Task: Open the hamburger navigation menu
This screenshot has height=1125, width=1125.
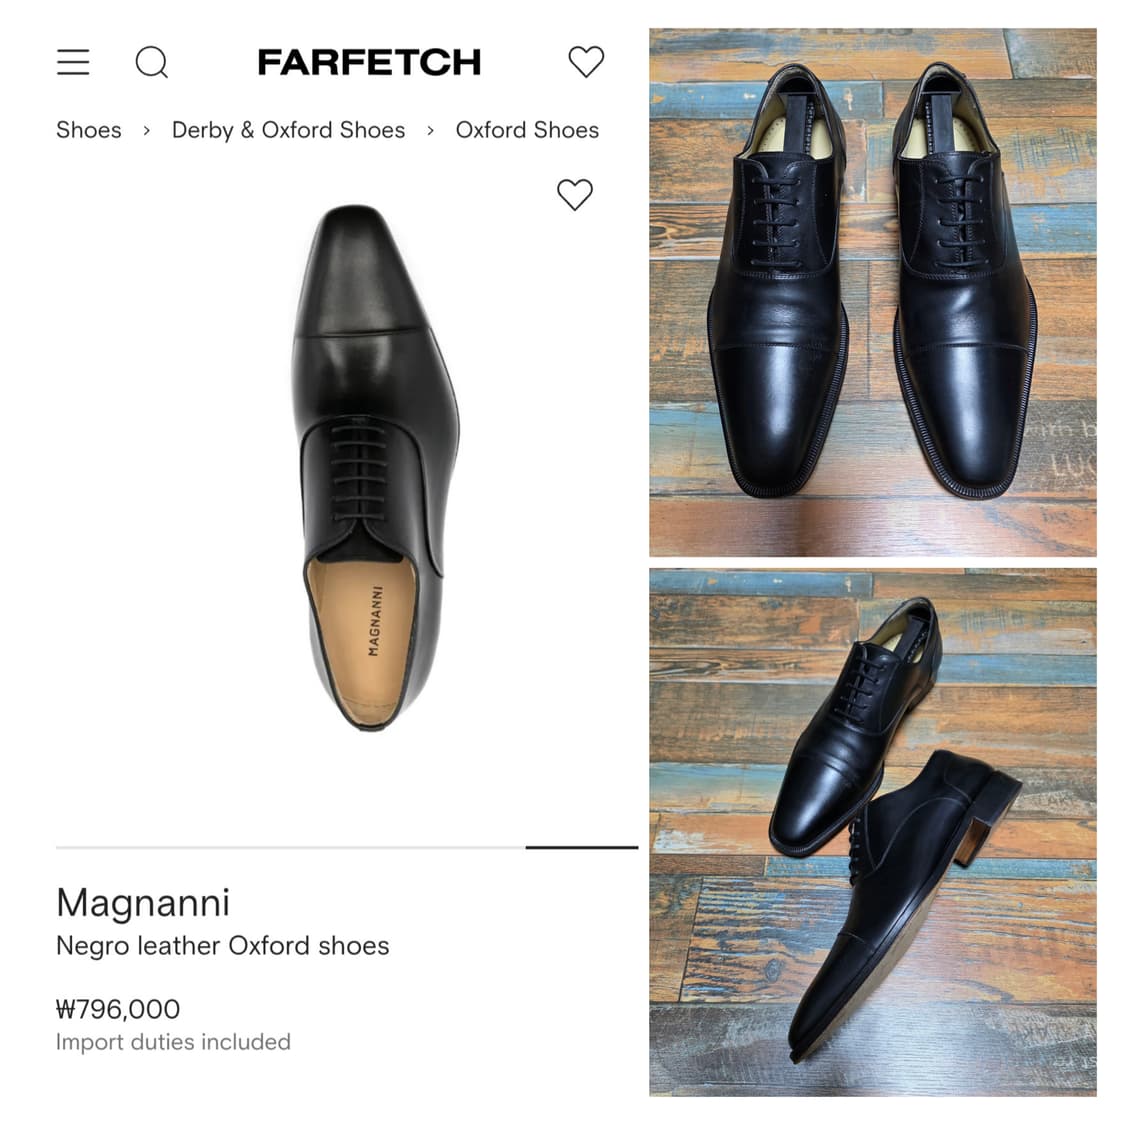Action: click(x=73, y=62)
